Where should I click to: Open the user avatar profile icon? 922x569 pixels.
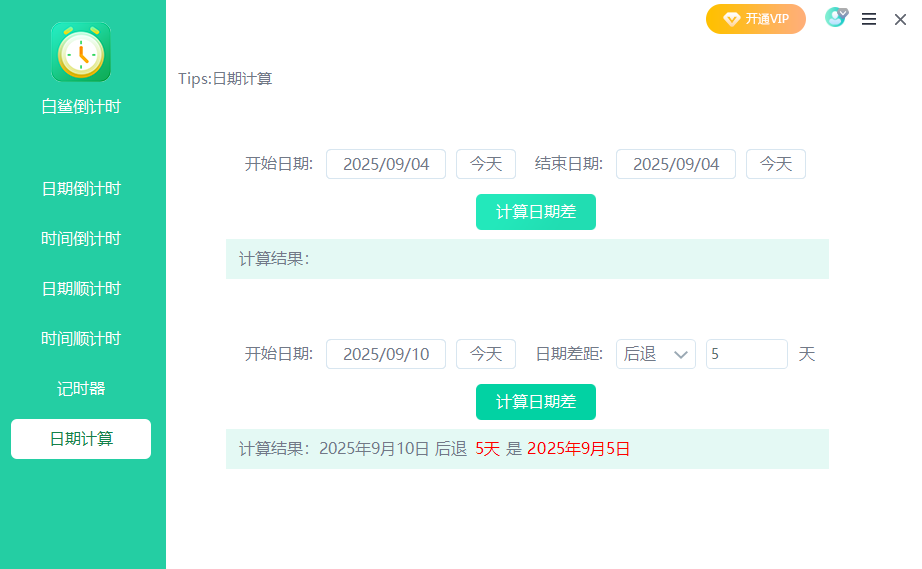835,18
